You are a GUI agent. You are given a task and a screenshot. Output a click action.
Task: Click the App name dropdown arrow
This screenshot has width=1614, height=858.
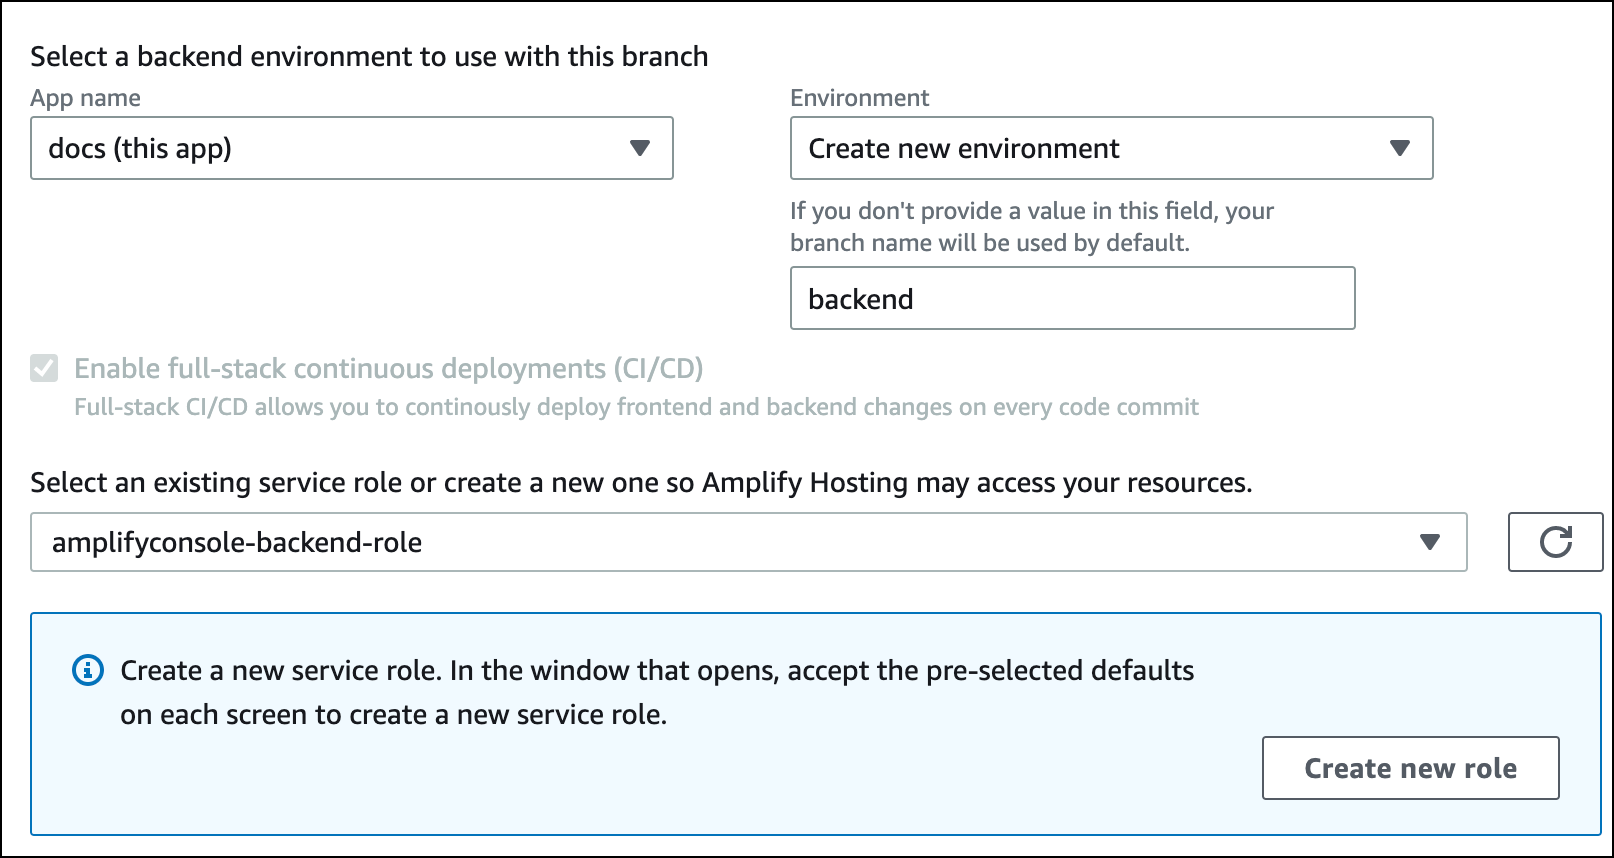[x=640, y=148]
